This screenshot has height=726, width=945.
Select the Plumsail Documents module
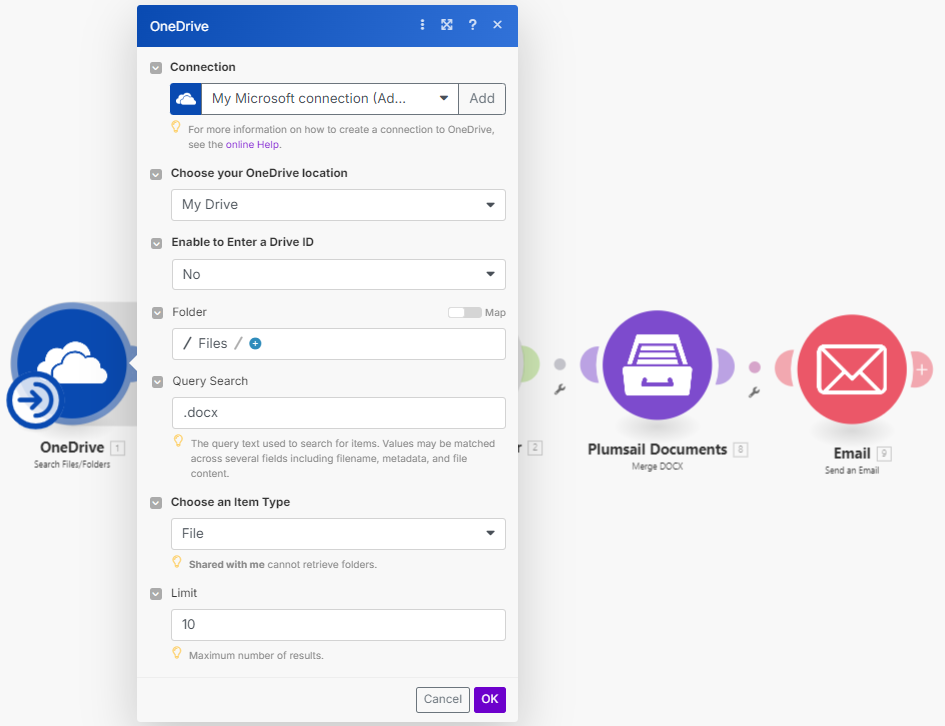pyautogui.click(x=657, y=365)
